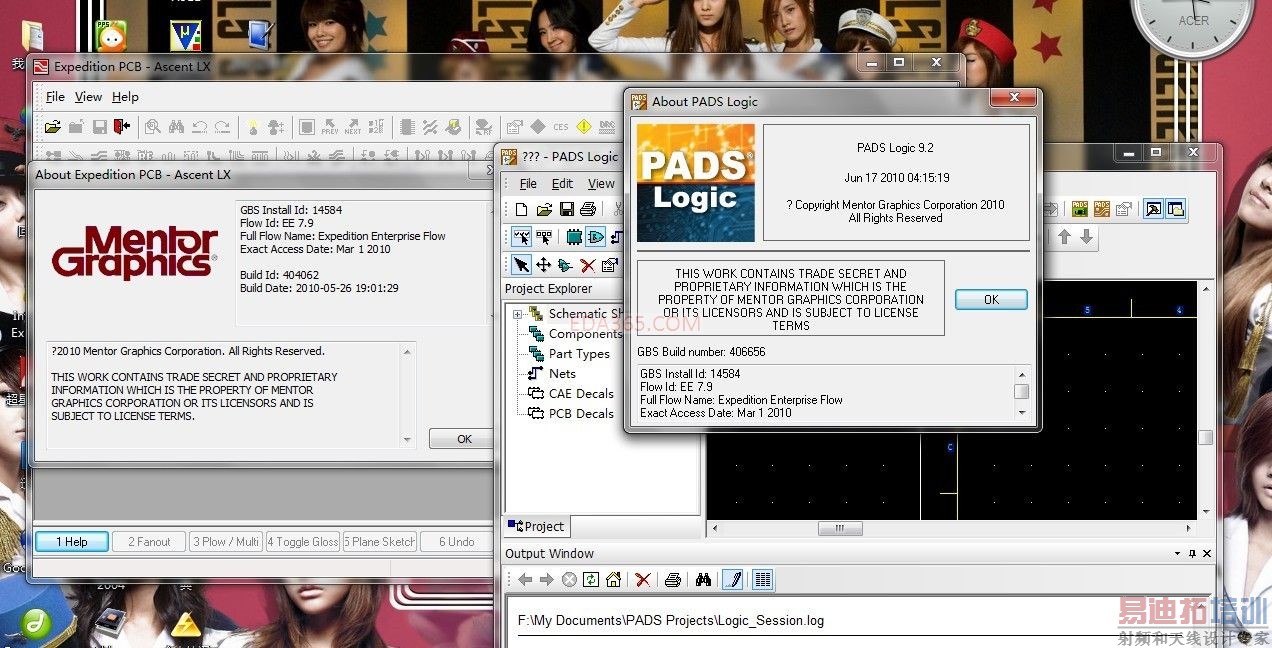Click the red Exit door icon in Expedition PCB
The width and height of the screenshot is (1272, 648).
point(122,127)
